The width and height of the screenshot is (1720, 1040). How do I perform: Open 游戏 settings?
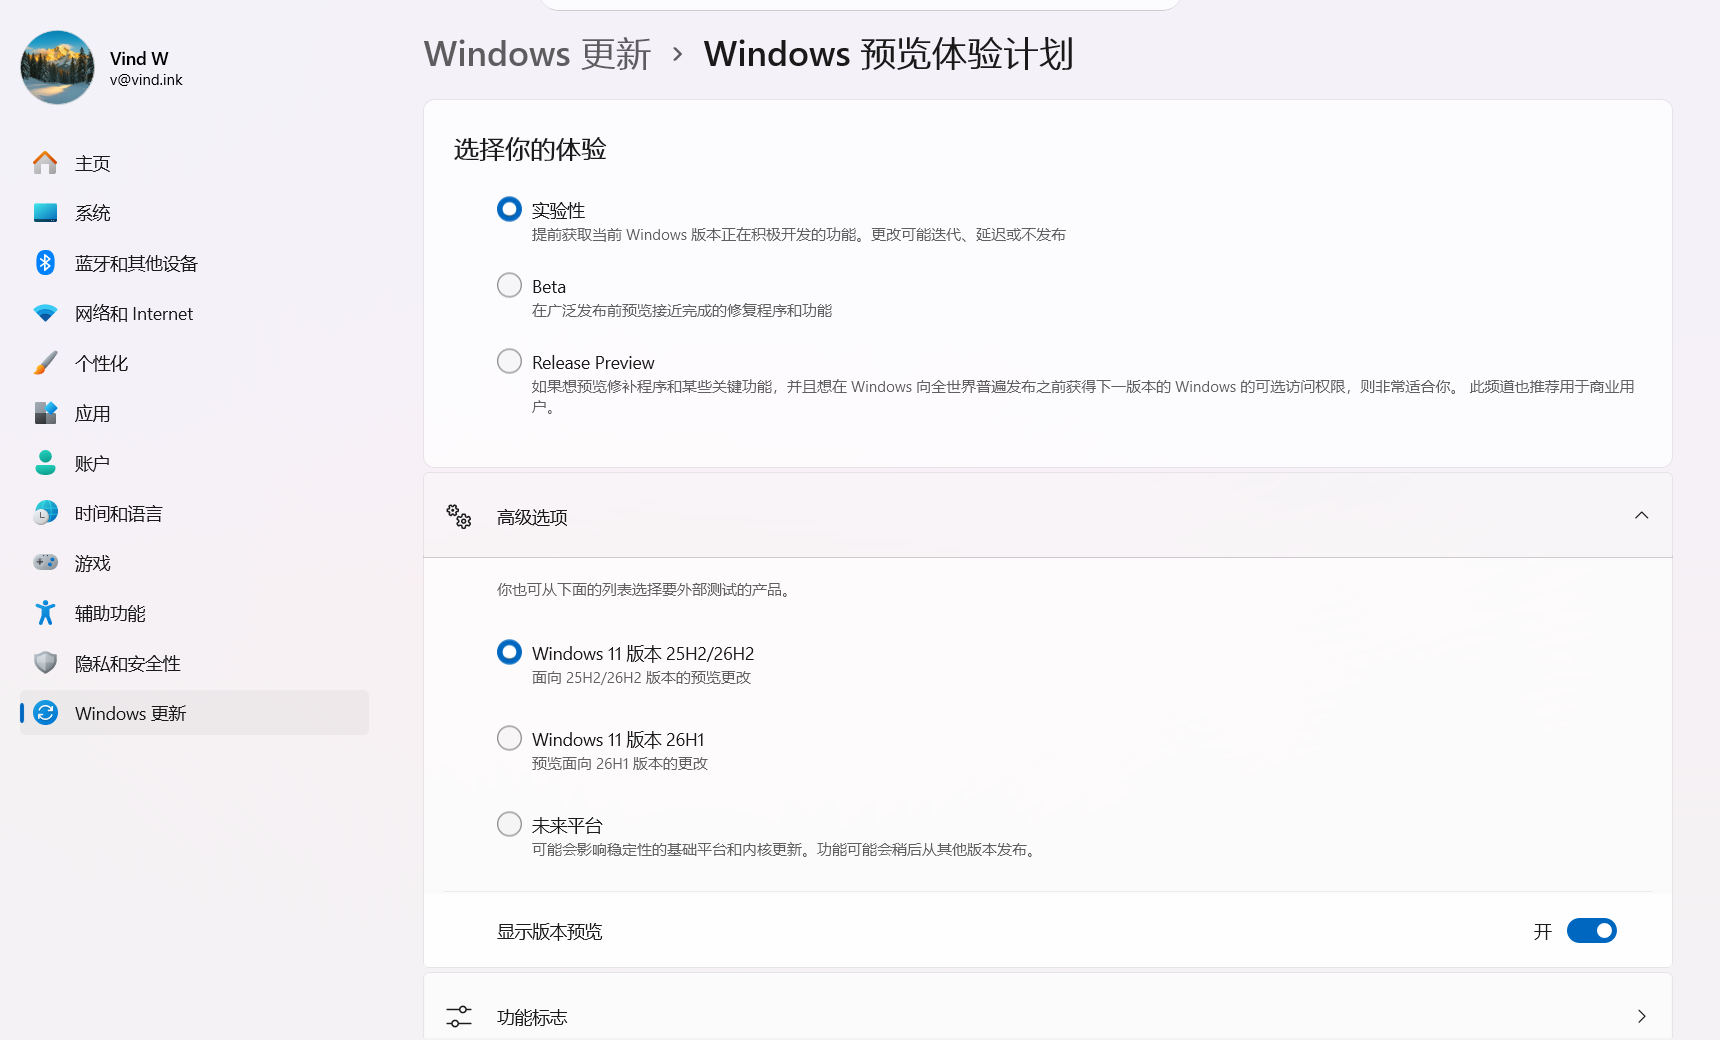pyautogui.click(x=194, y=563)
